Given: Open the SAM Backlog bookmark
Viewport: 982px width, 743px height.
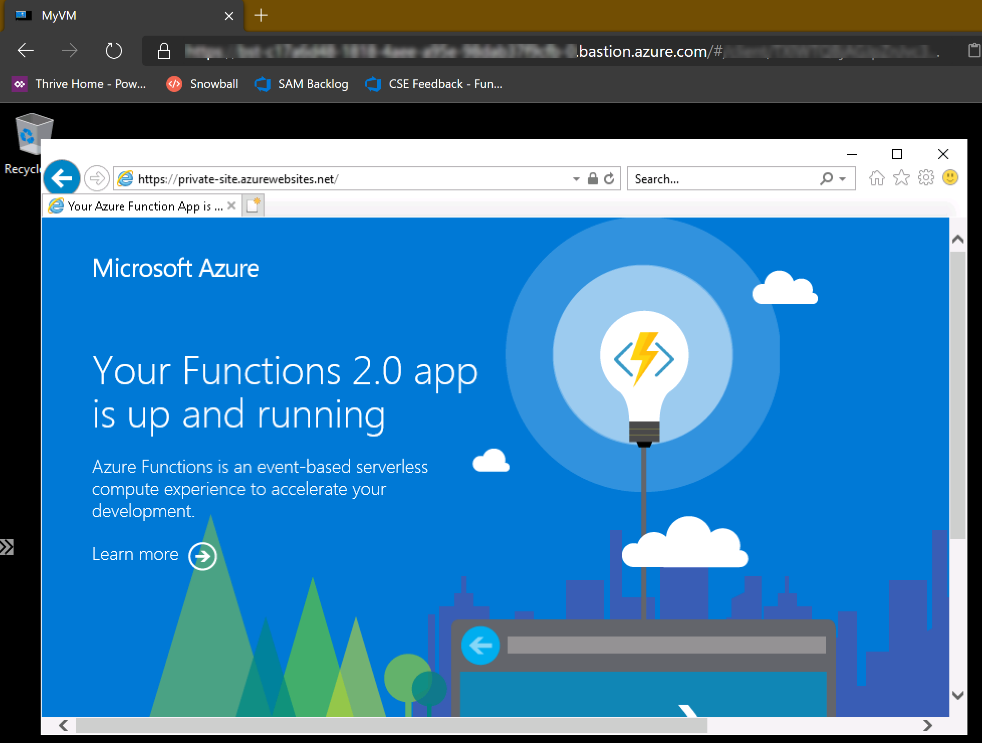Looking at the screenshot, I should tap(301, 84).
